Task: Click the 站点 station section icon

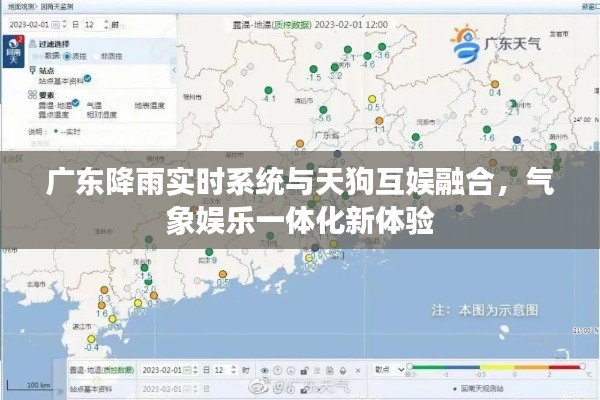Action: pyautogui.click(x=33, y=70)
